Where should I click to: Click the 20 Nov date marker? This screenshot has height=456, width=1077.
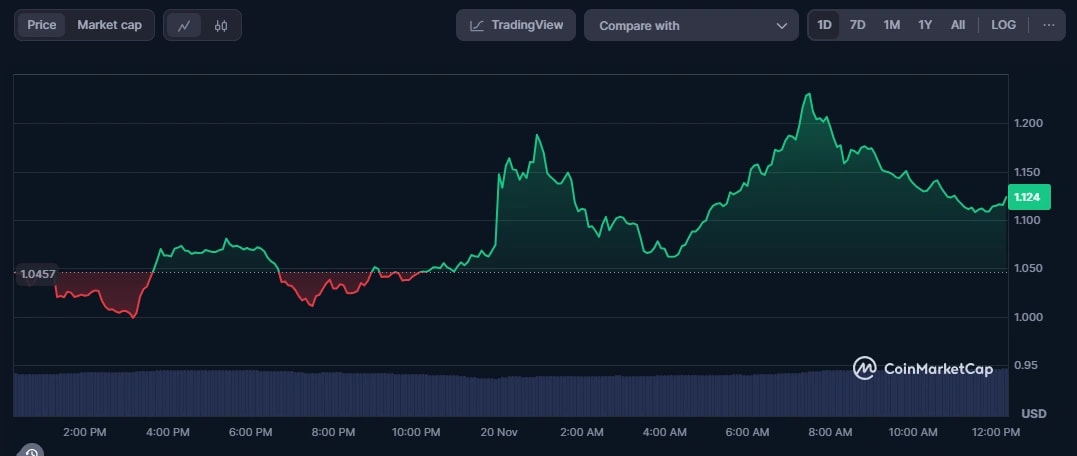(499, 432)
